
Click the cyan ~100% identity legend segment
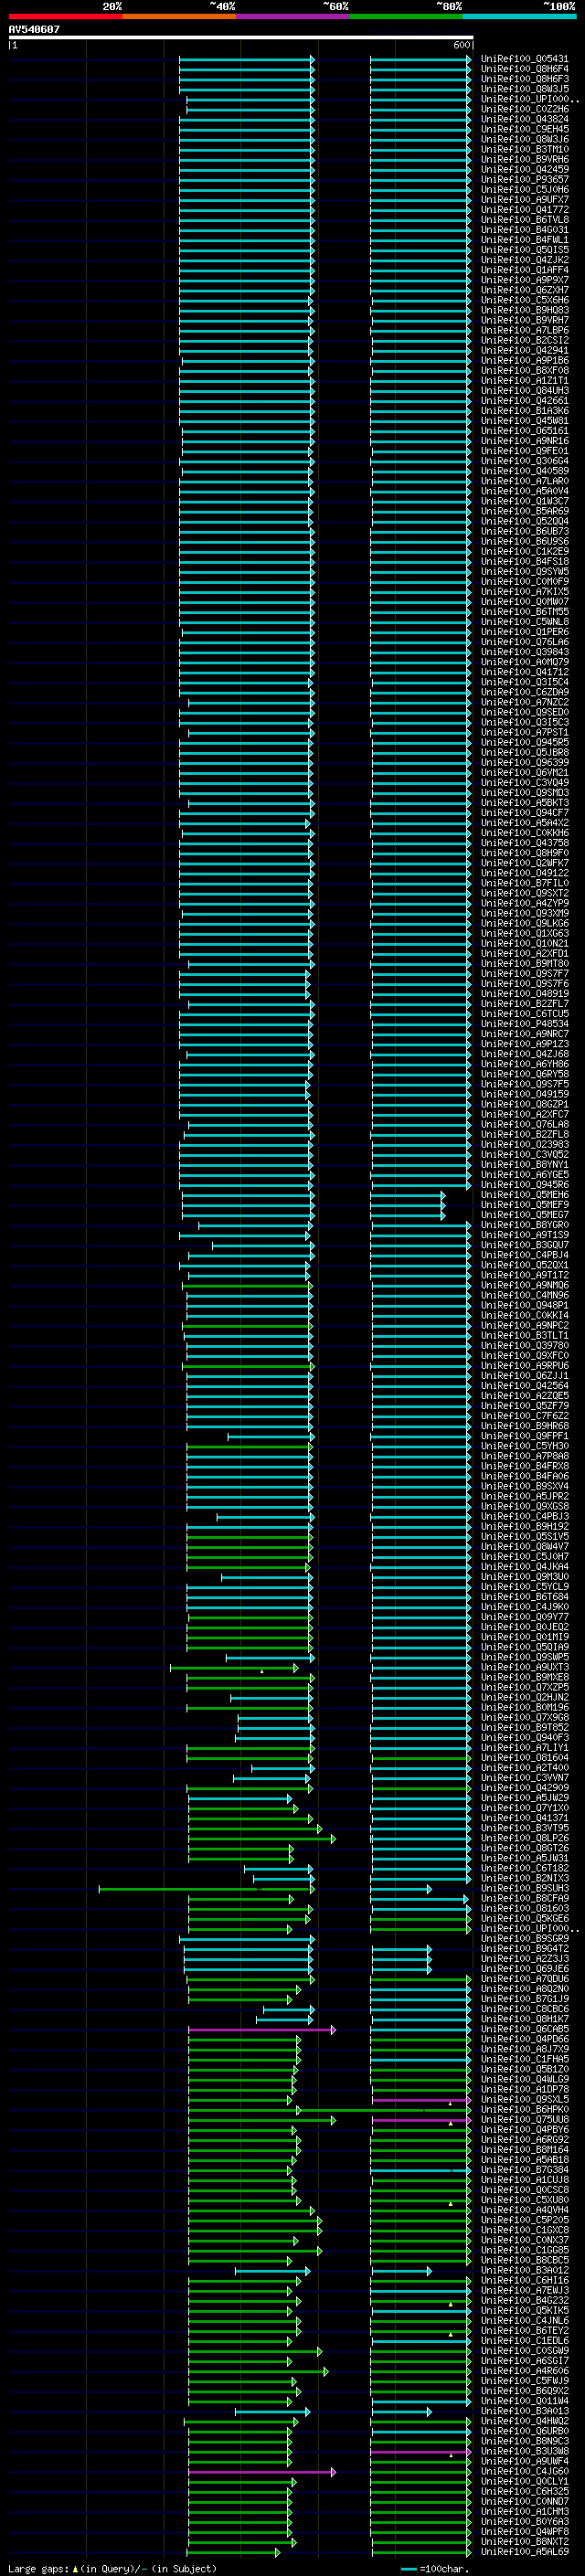click(x=519, y=16)
